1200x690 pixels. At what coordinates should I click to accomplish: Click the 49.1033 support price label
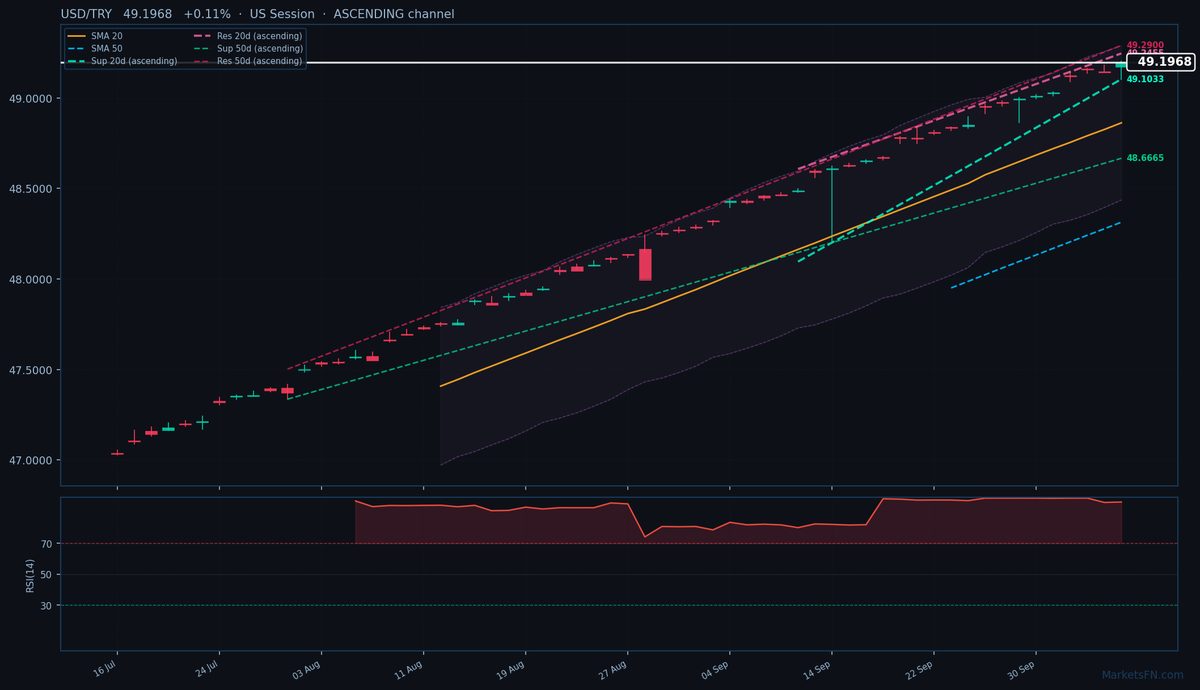[1145, 79]
